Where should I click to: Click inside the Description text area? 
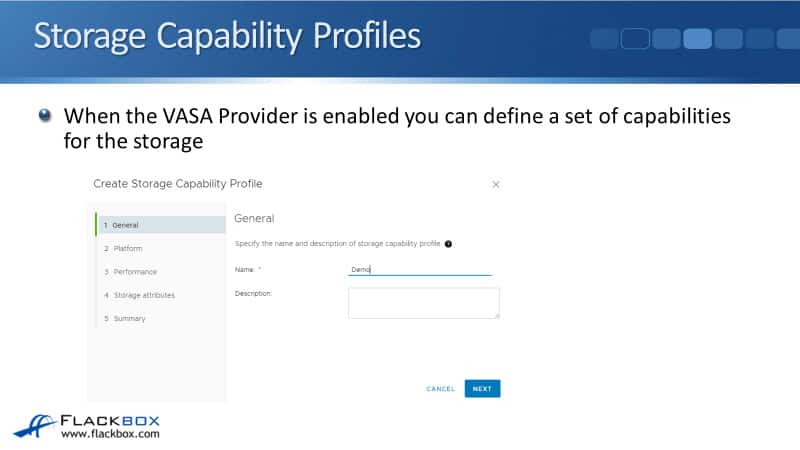coord(423,303)
